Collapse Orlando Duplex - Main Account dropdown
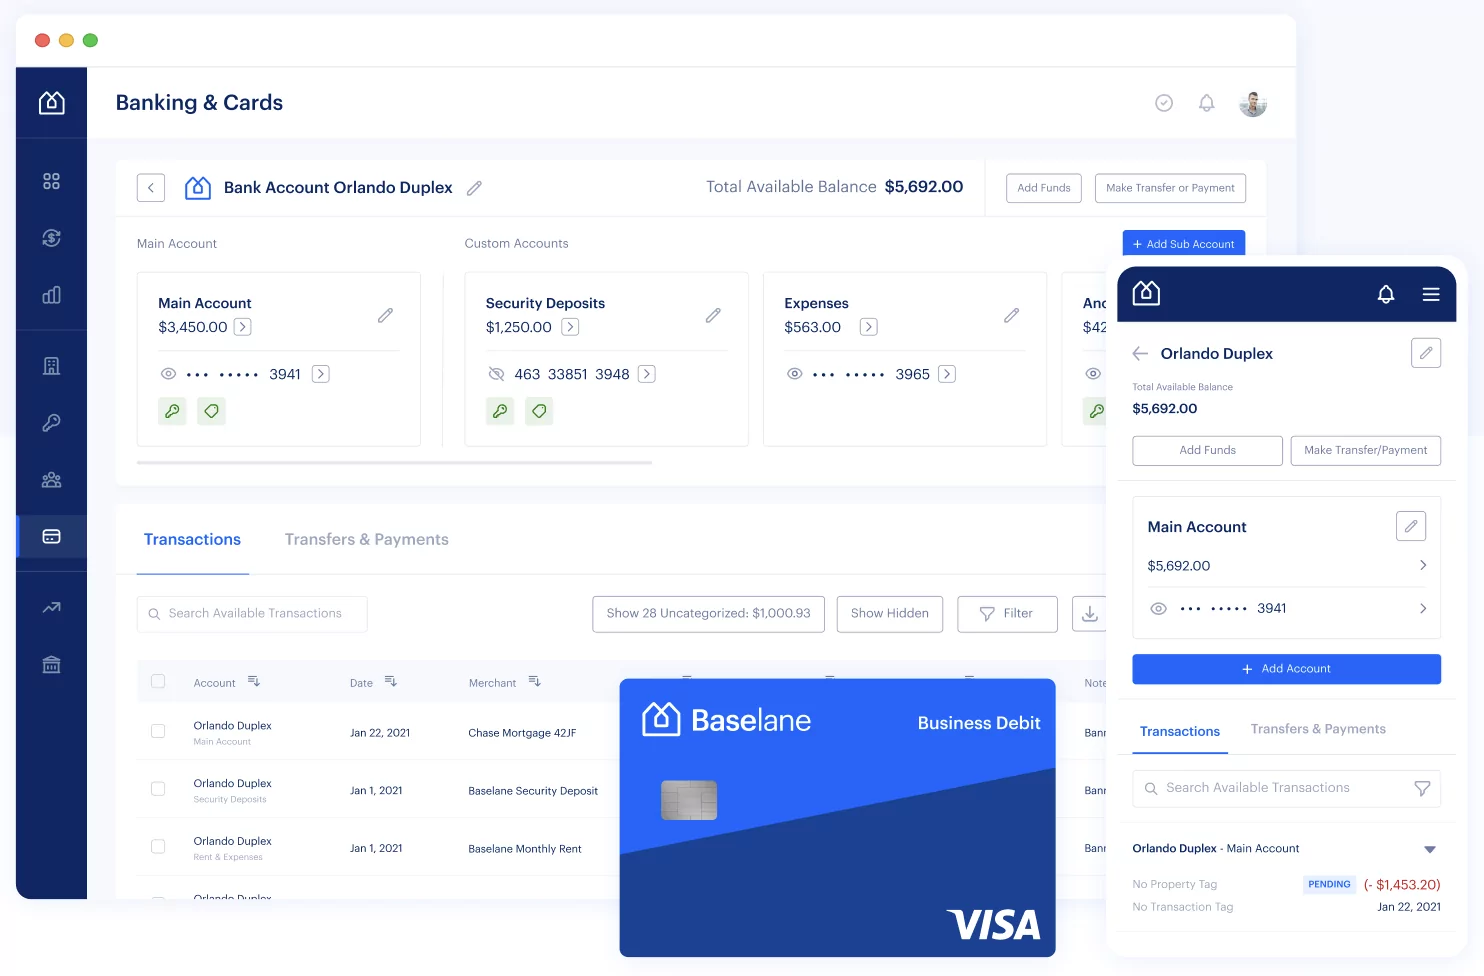Viewport: 1484px width, 976px height. tap(1430, 849)
